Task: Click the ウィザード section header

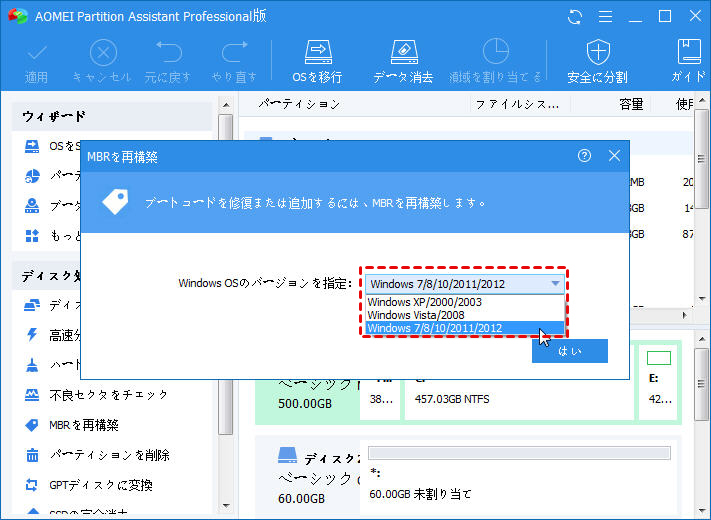Action: pyautogui.click(x=112, y=117)
